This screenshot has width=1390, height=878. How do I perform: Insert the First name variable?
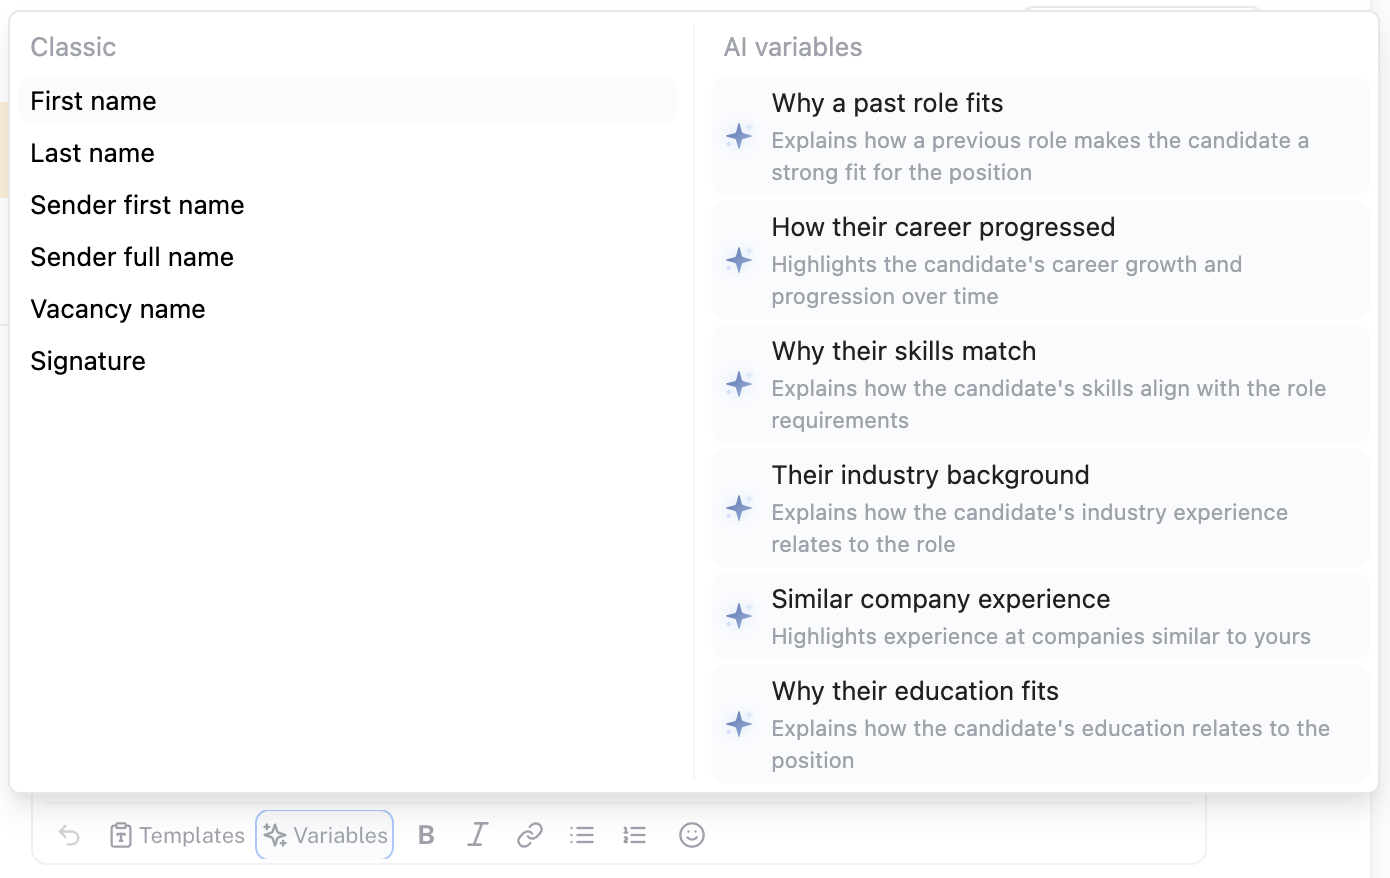[x=348, y=101]
